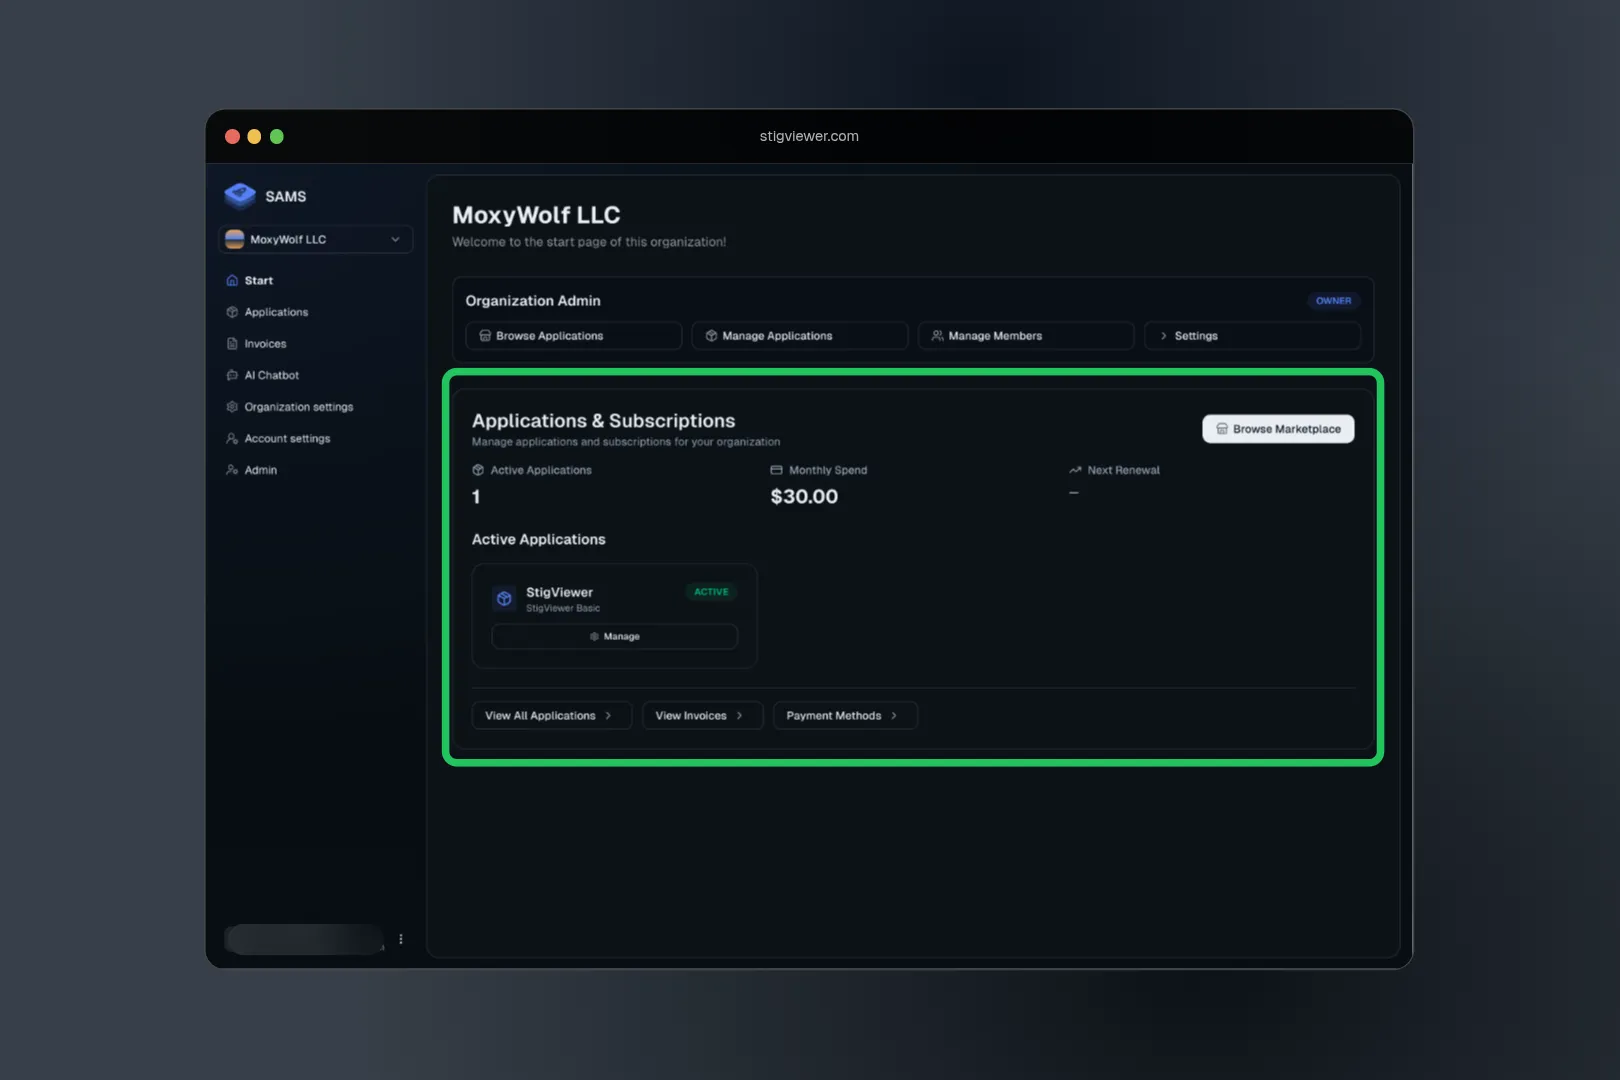Open Manage Members

coord(1025,336)
